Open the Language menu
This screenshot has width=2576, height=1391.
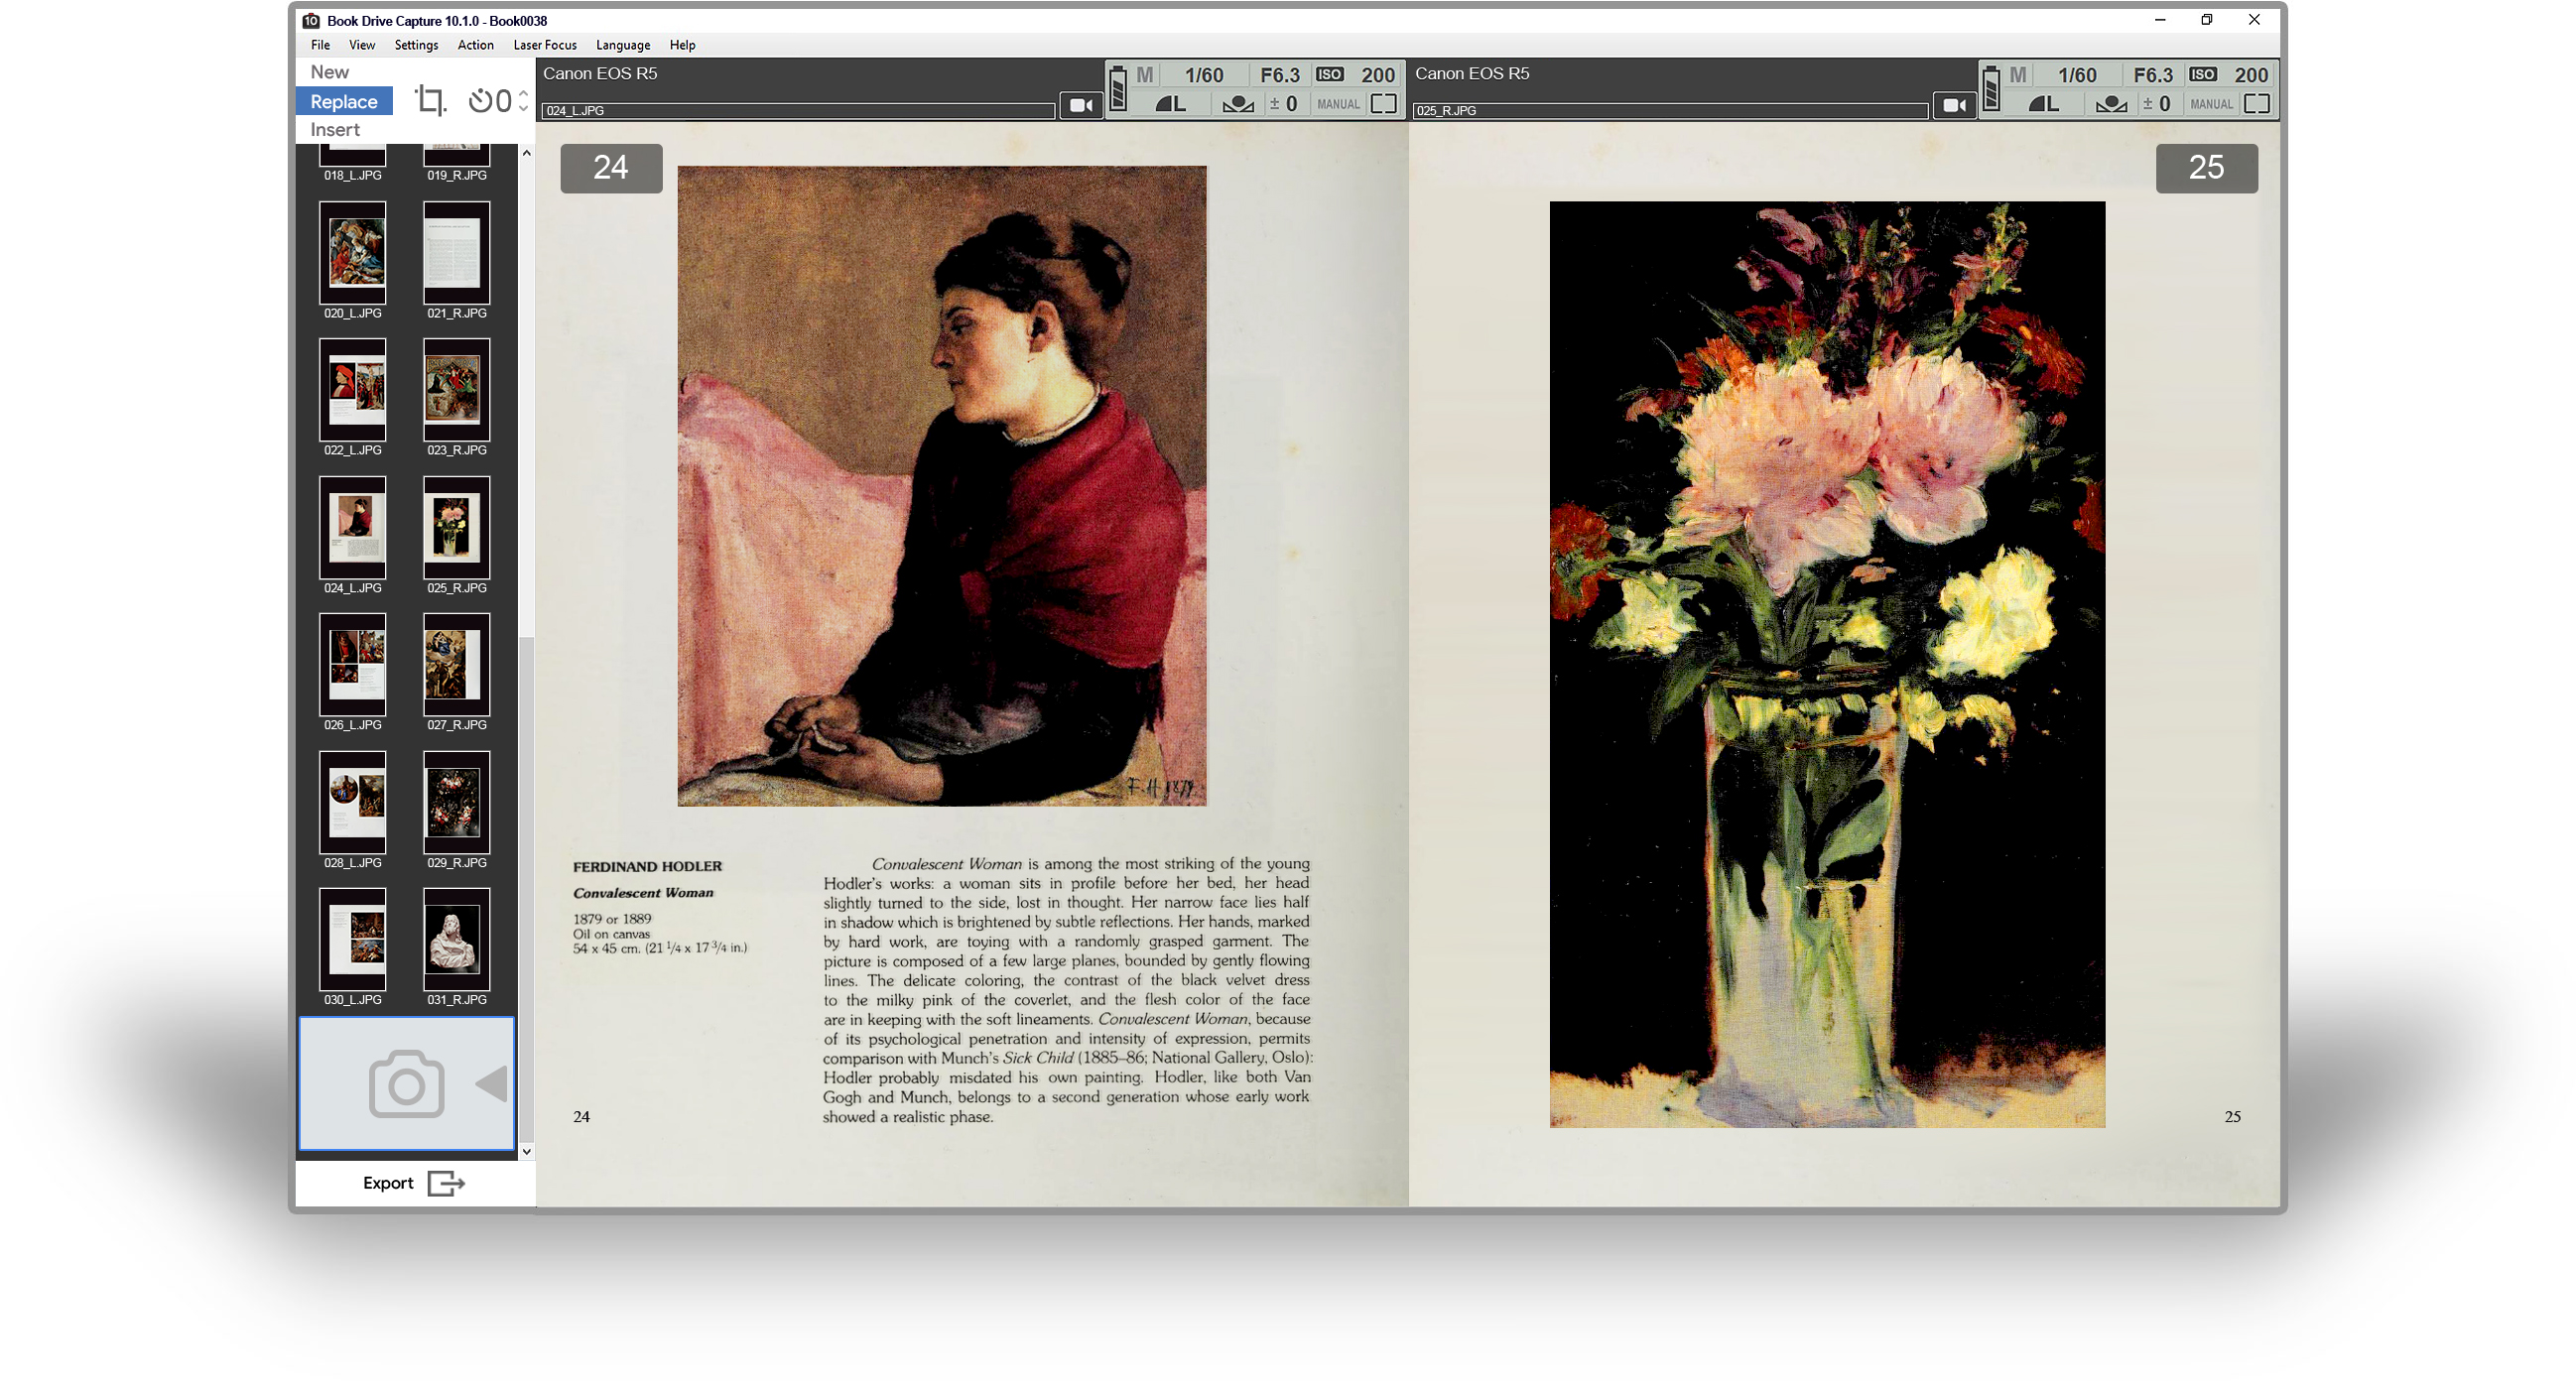click(623, 45)
